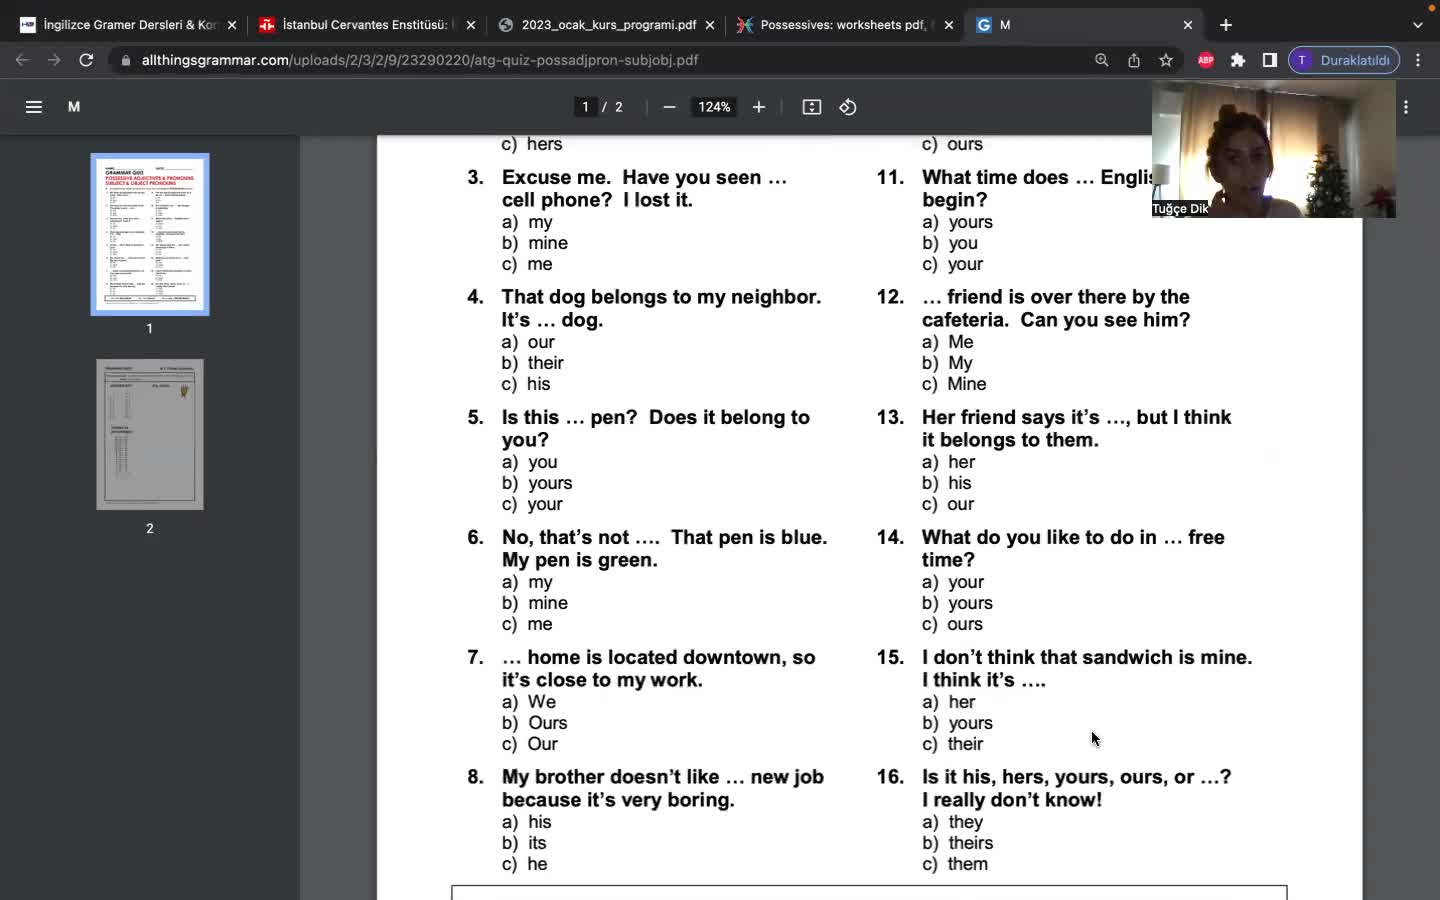Click answer 'ours' in question 14

[x=965, y=624]
